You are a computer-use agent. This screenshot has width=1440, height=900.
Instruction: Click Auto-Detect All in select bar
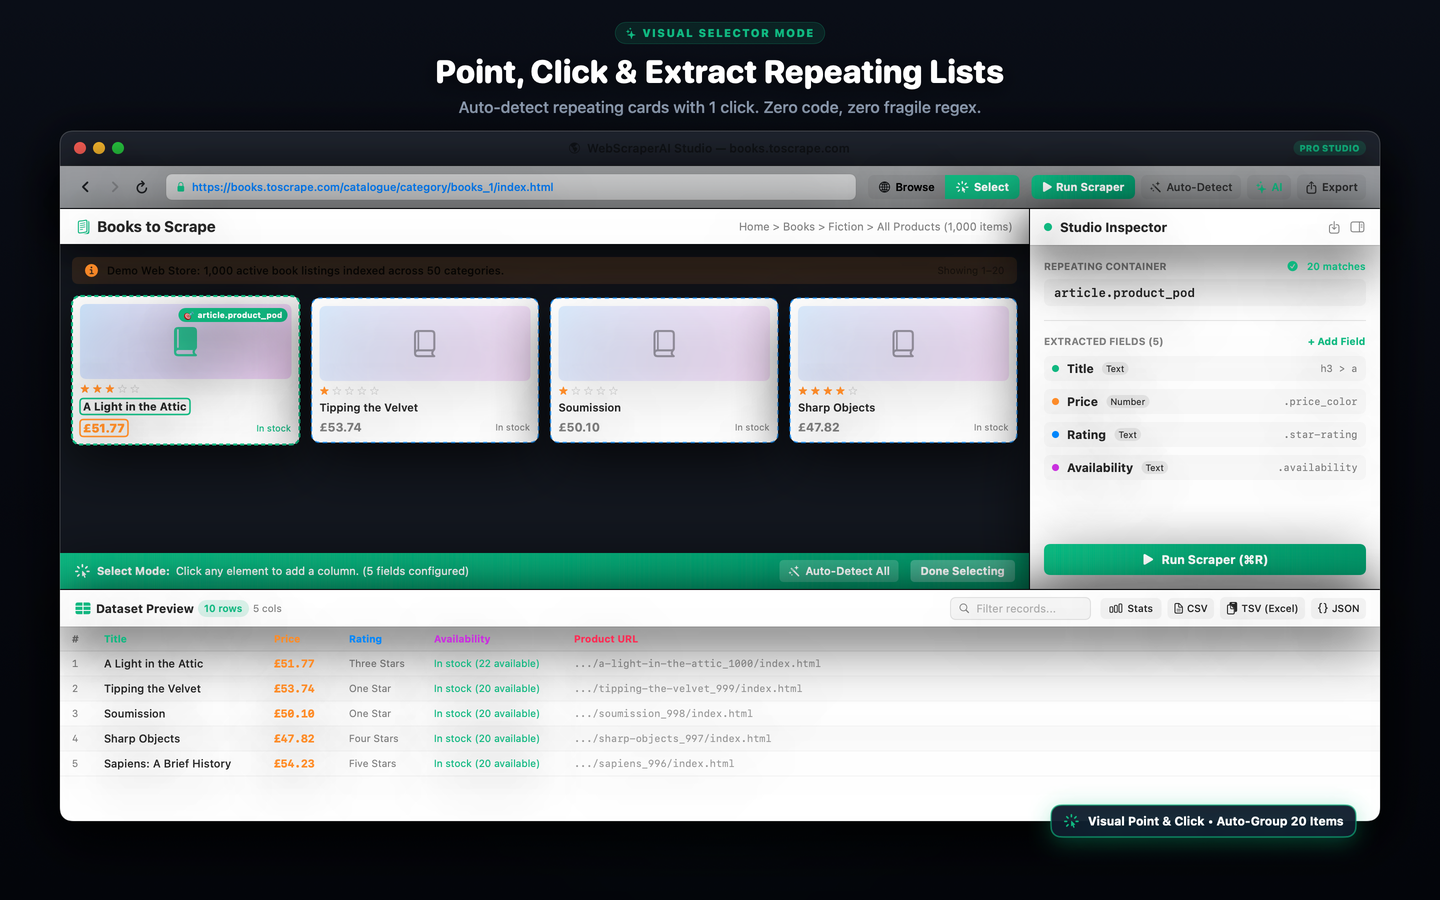click(x=839, y=571)
